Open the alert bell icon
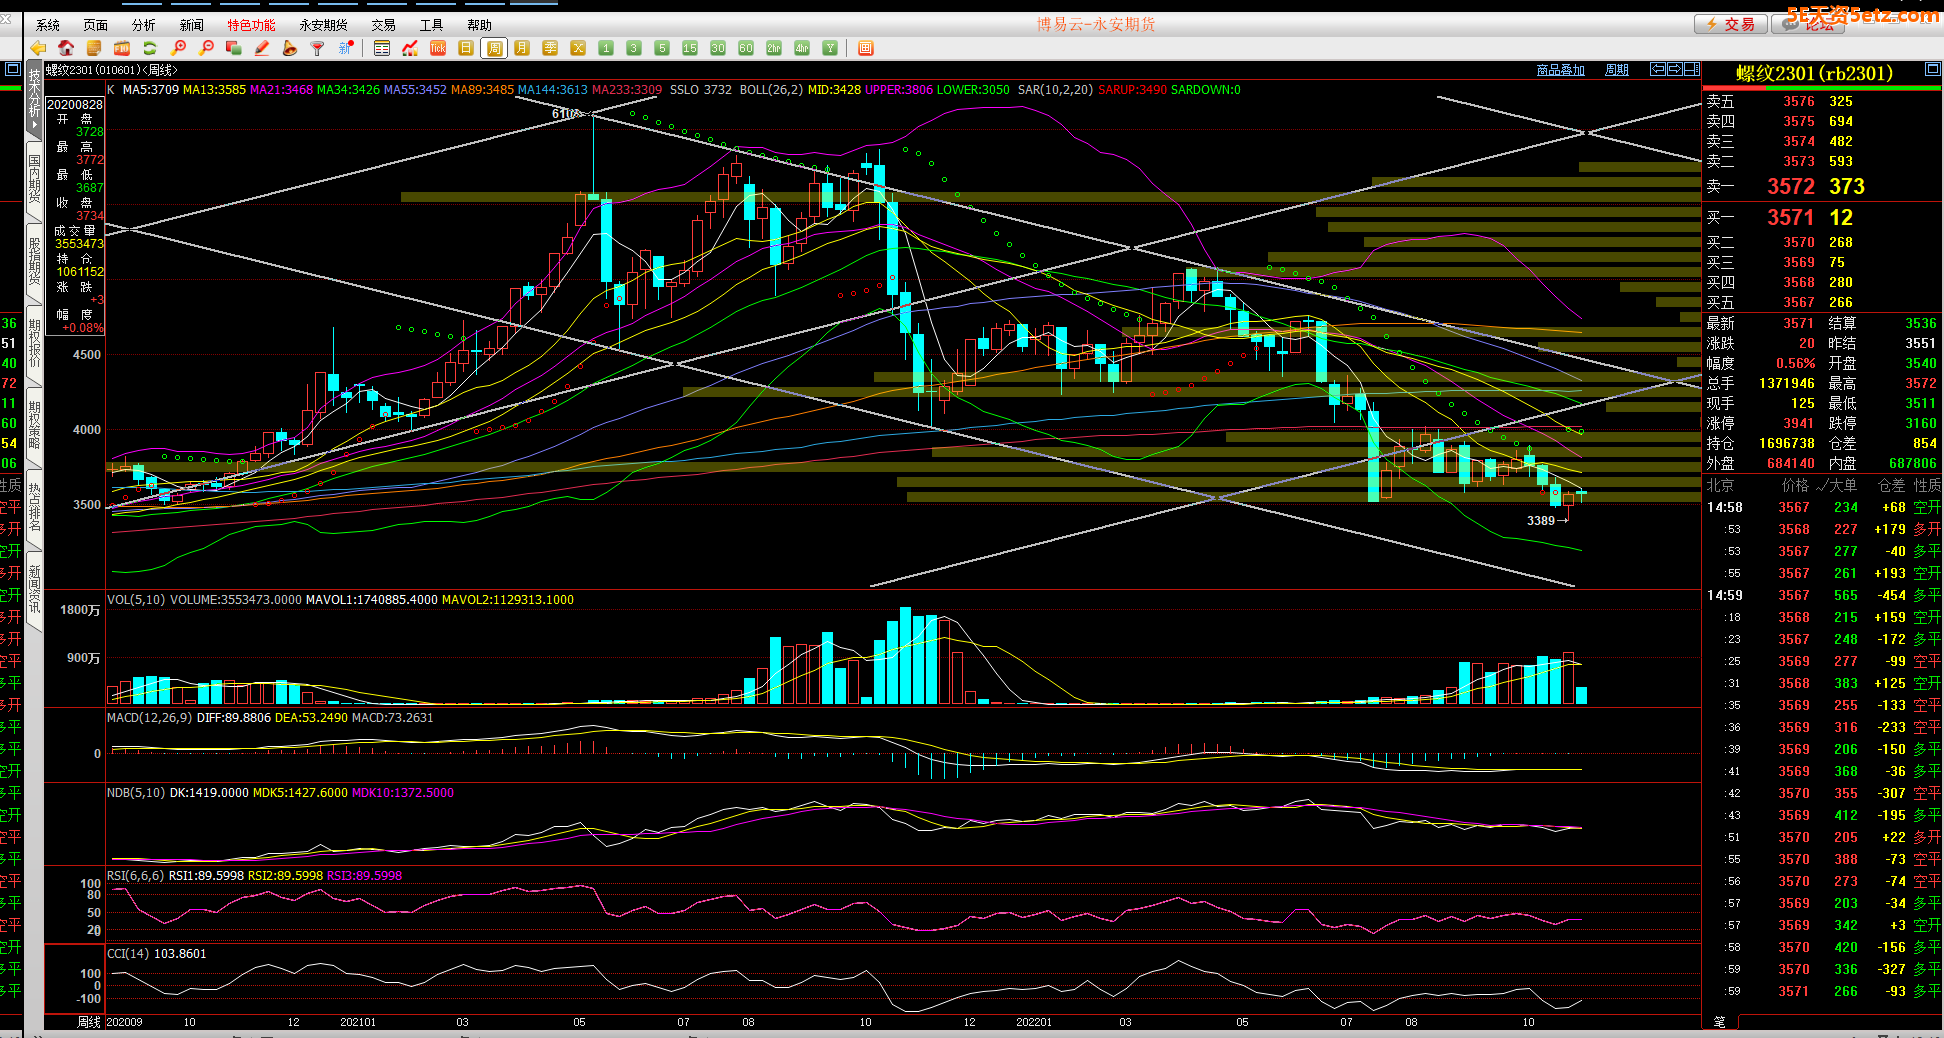This screenshot has height=1038, width=1944. pyautogui.click(x=290, y=48)
